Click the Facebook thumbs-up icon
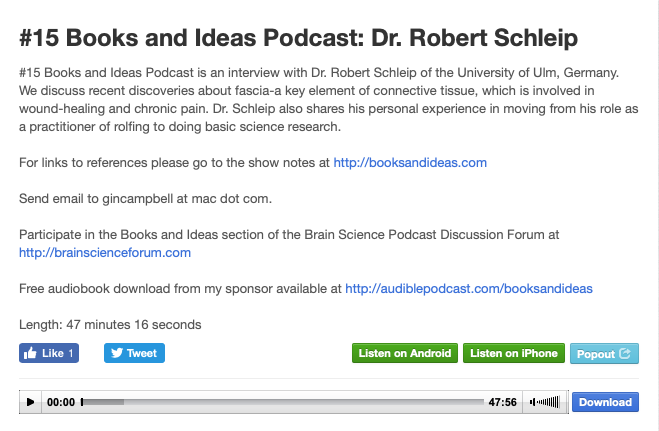659x431 pixels. click(30, 353)
